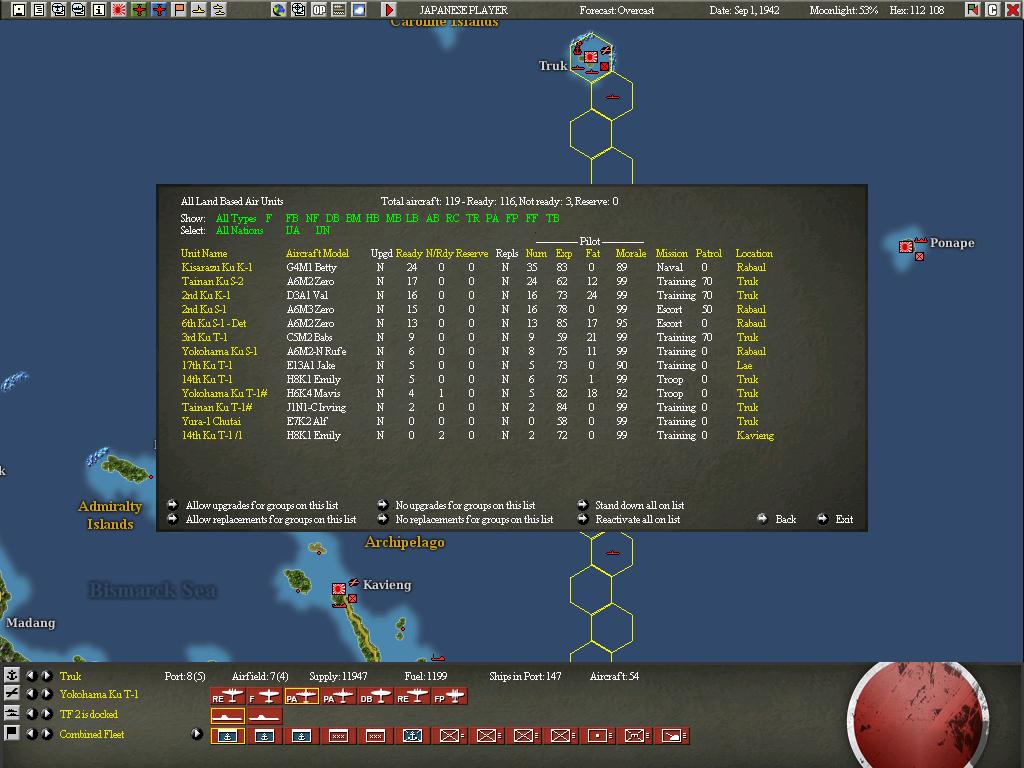
Task: Reactivate all on list
Action: point(637,519)
